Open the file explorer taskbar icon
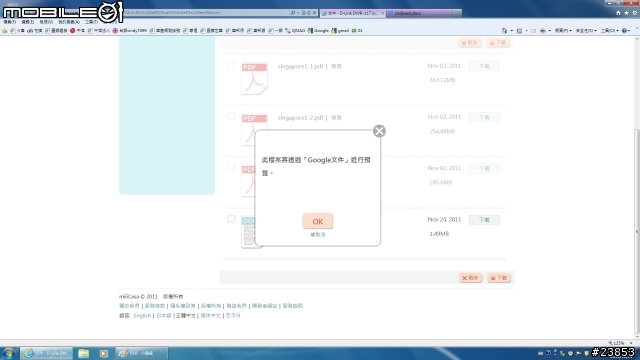This screenshot has width=640, height=360. [x=84, y=353]
